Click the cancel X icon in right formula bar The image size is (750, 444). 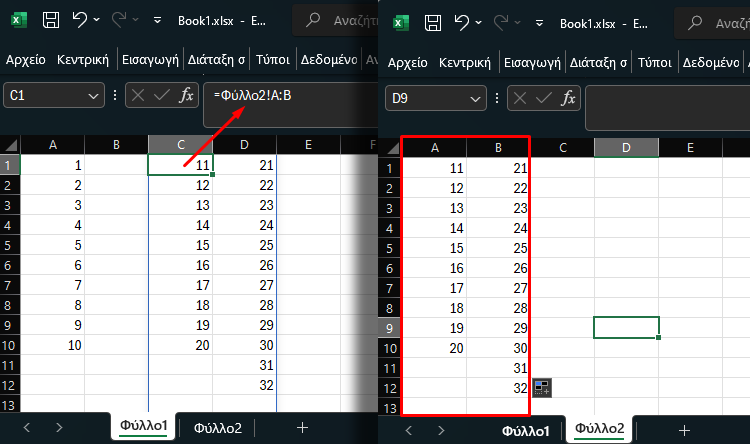click(x=520, y=98)
